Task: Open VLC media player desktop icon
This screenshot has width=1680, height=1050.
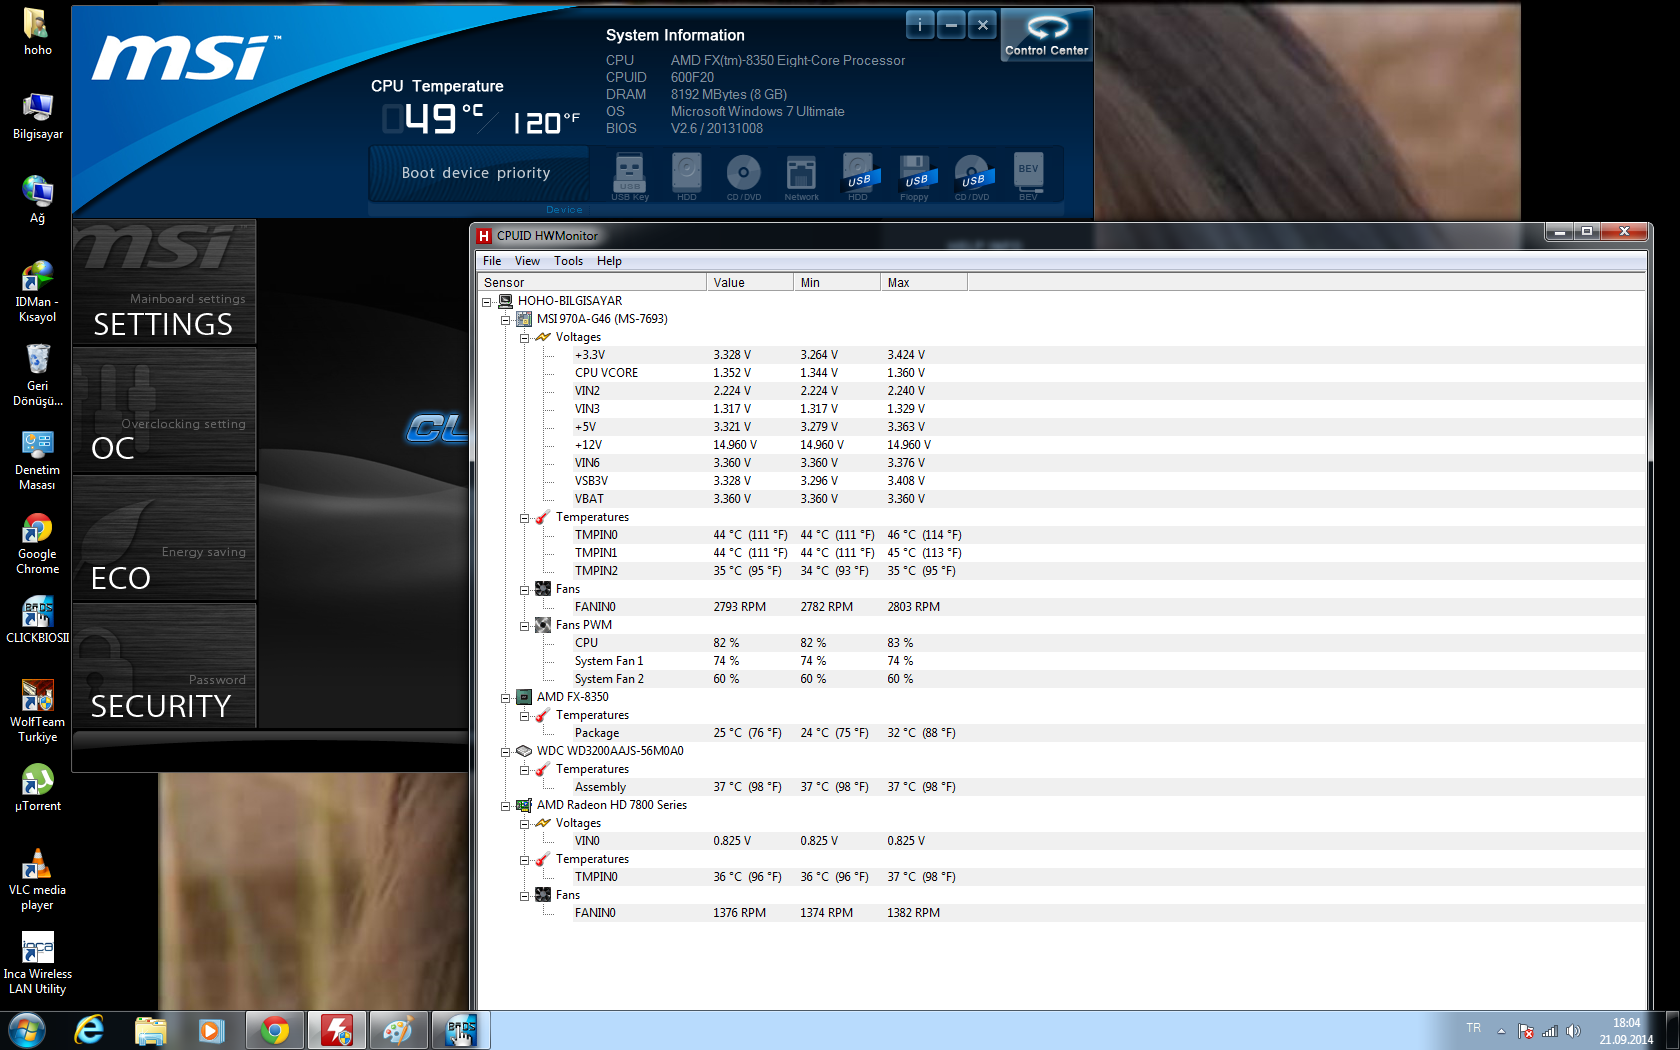Action: [x=37, y=879]
